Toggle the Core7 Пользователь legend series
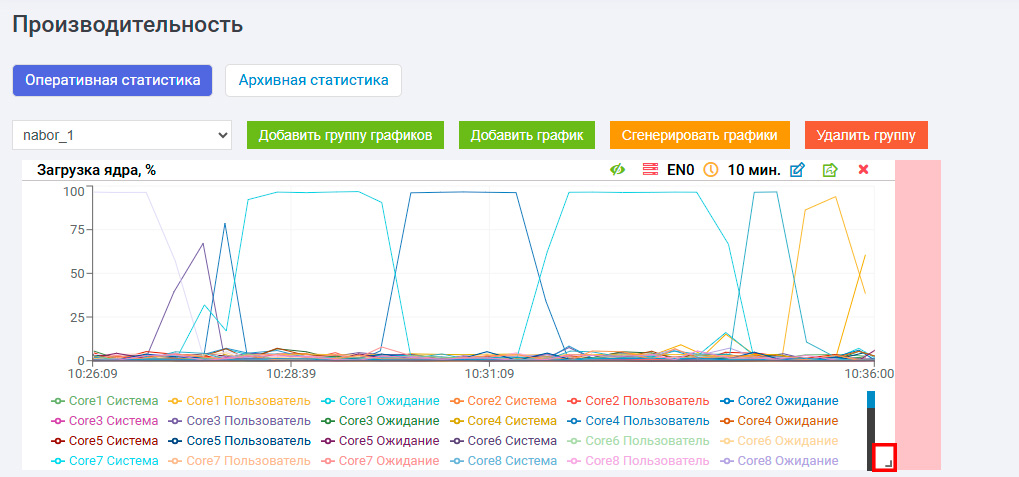 point(239,461)
